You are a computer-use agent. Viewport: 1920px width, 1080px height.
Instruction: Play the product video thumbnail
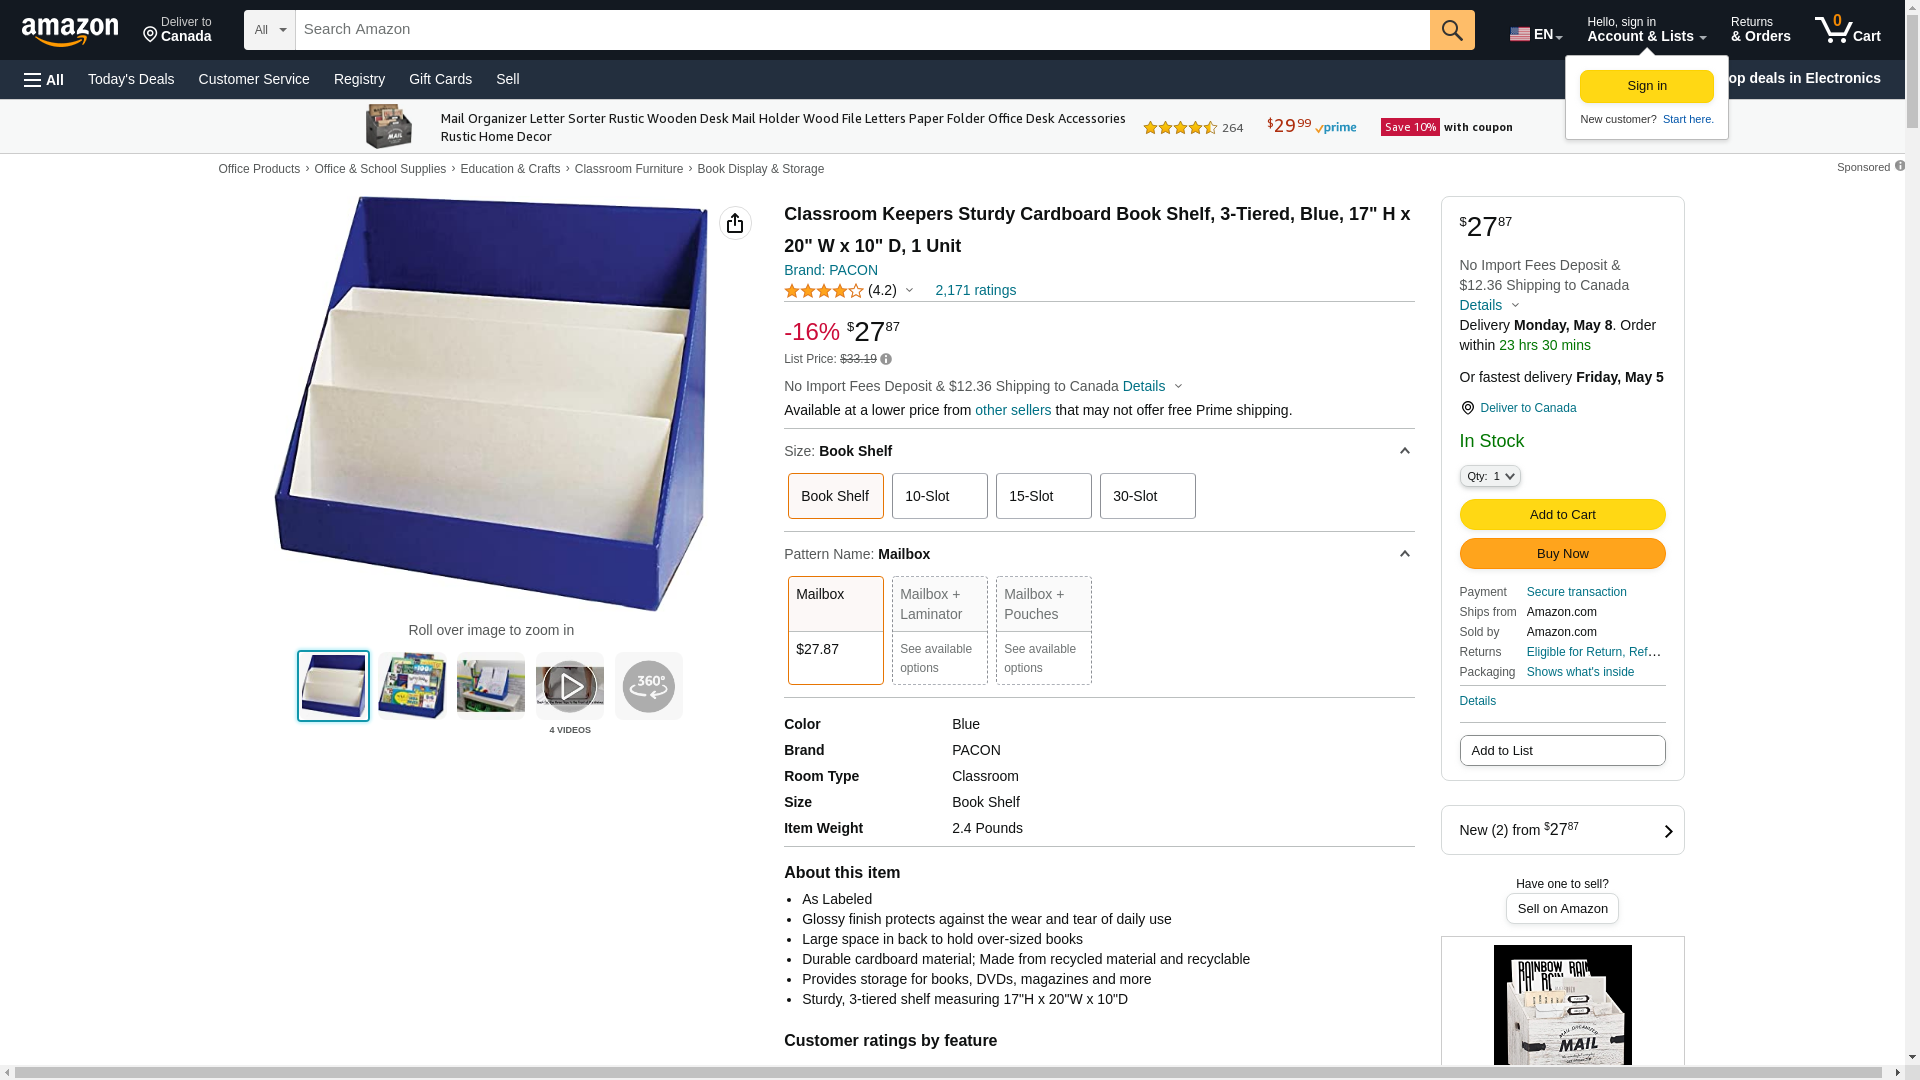tap(570, 686)
